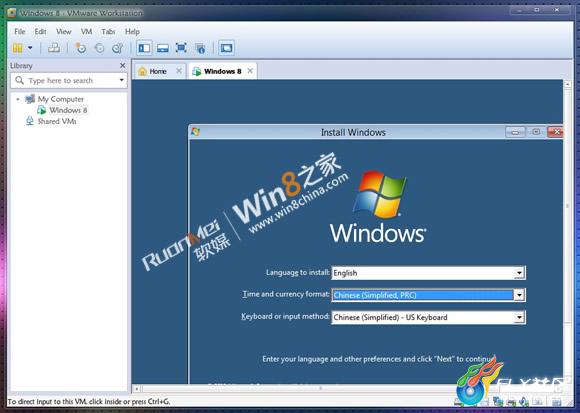
Task: Select Windows 8 in the Library tree
Action: [x=68, y=110]
